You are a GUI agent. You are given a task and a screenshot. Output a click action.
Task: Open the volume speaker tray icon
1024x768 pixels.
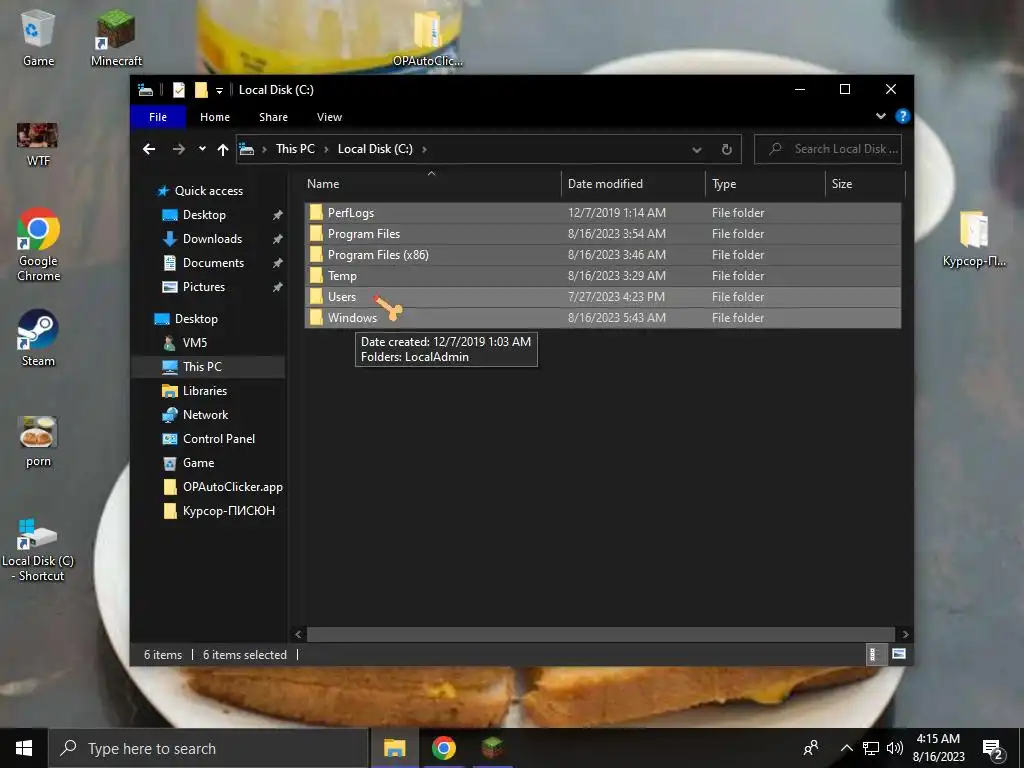895,748
